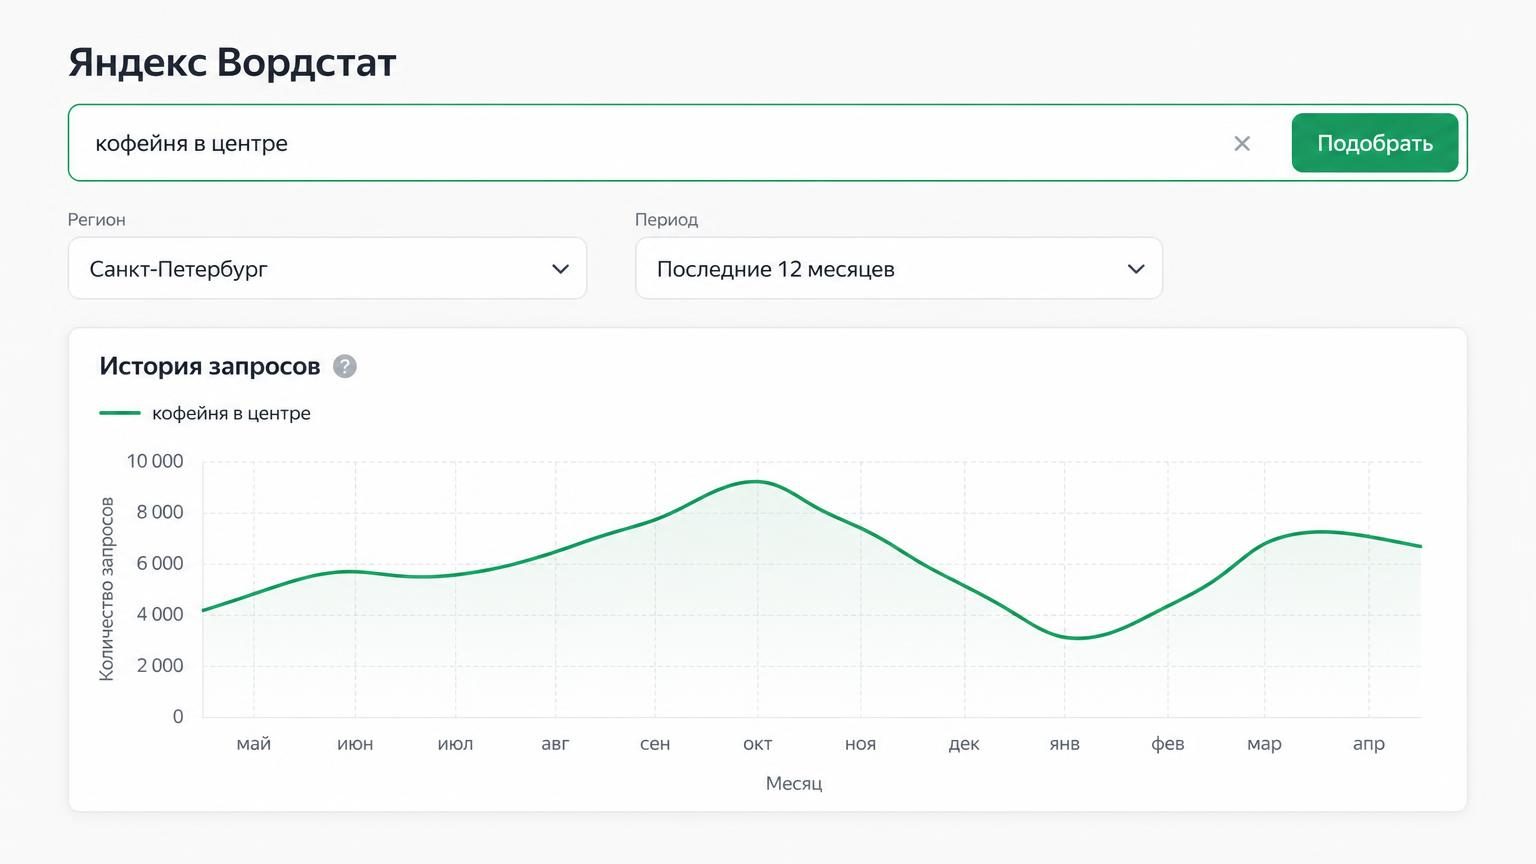Viewport: 1536px width, 864px height.
Task: Click the 4 000 value on the vertical axis
Action: tap(160, 614)
